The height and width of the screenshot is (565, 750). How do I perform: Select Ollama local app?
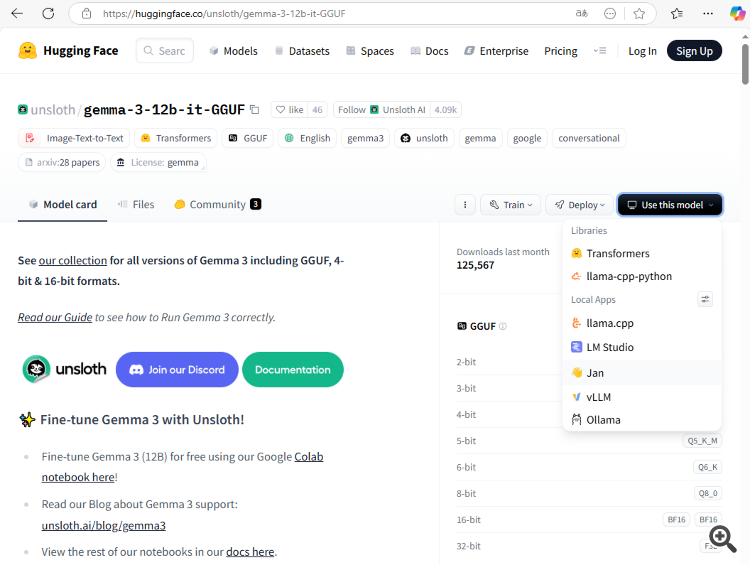(642, 420)
